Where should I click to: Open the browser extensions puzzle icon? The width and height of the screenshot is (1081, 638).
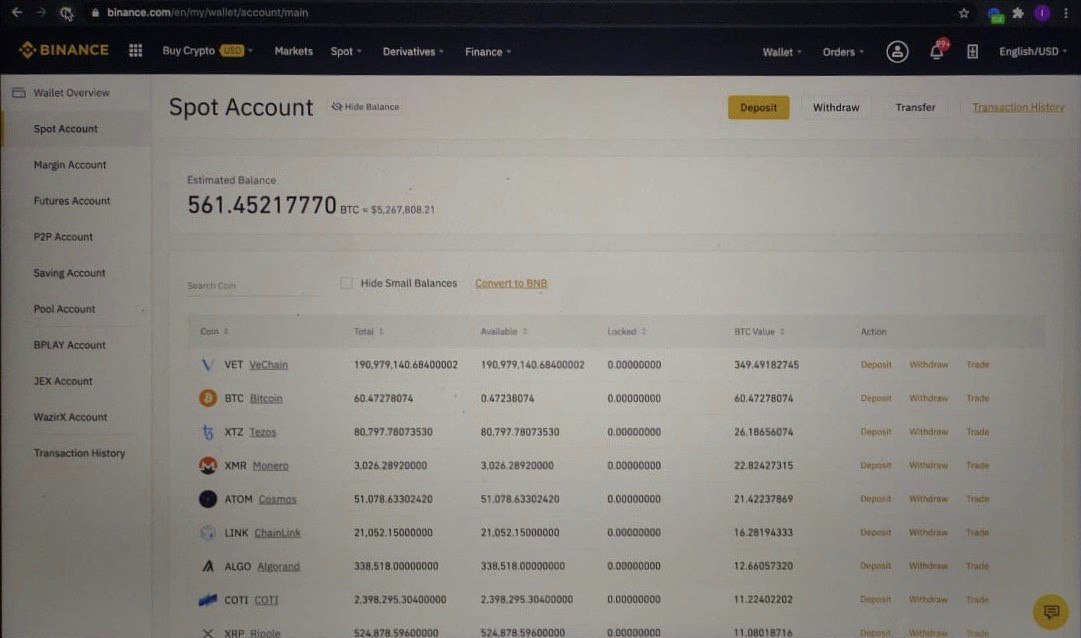[1018, 12]
